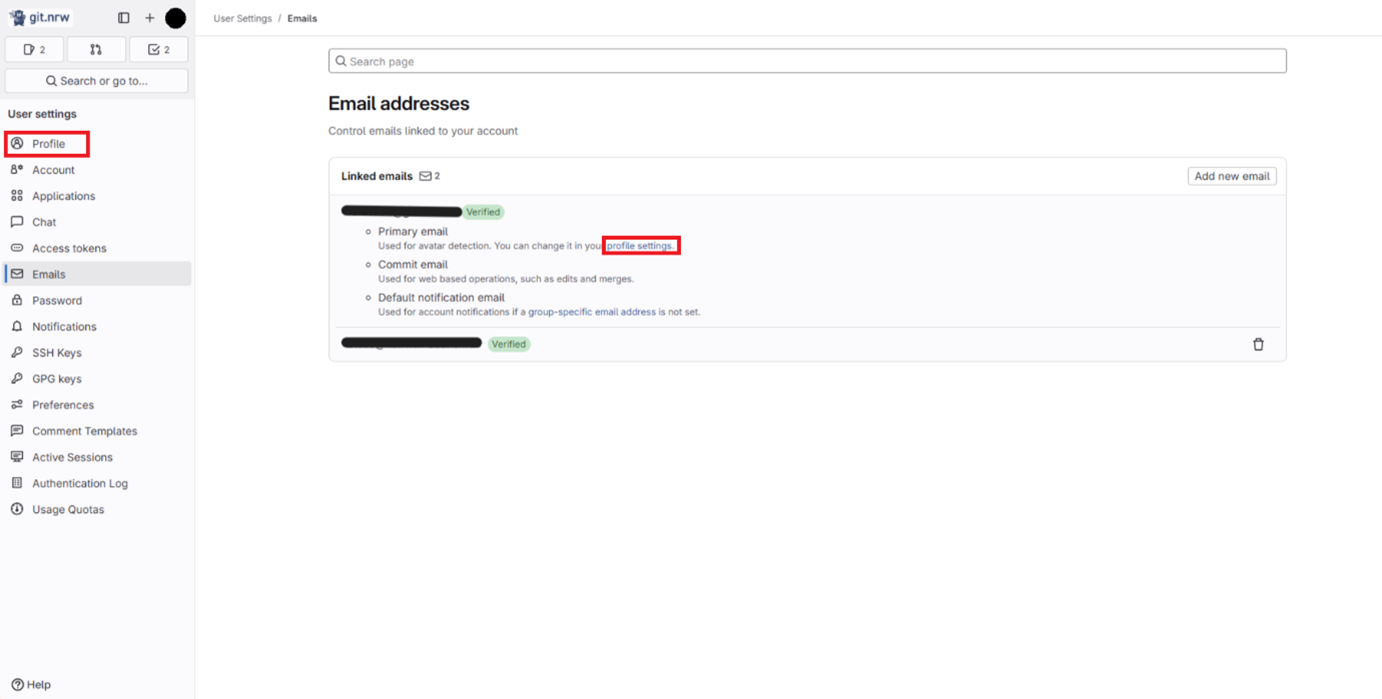Delete the second verified email with trash icon
The image size is (1382, 699).
point(1258,343)
